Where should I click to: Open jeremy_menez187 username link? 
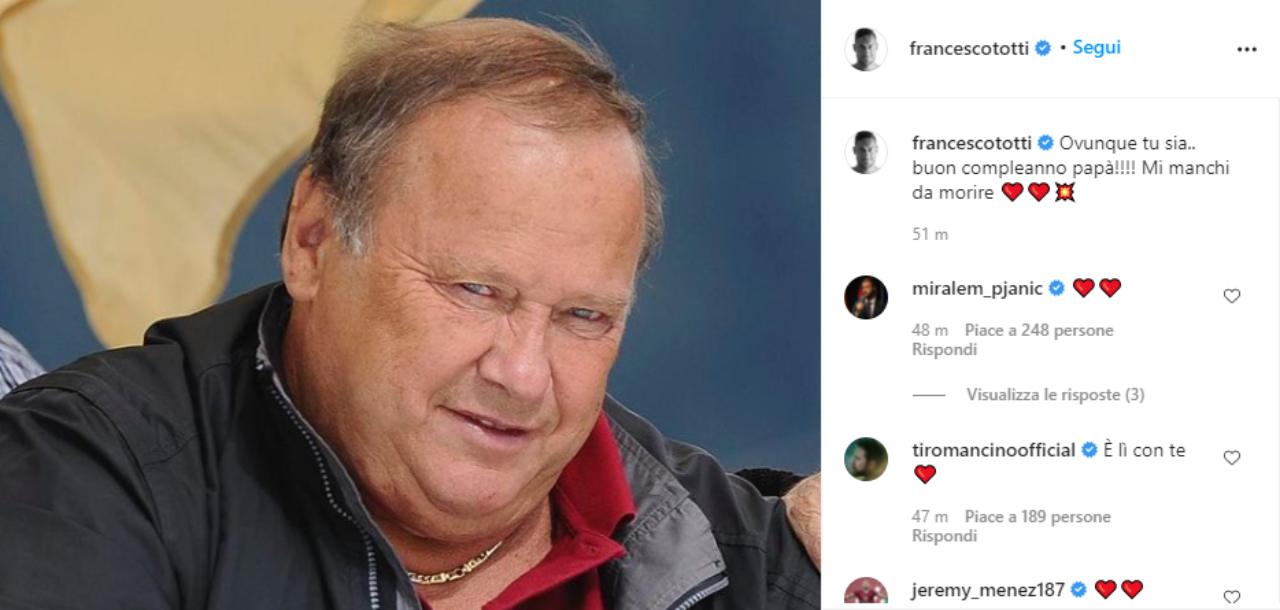point(988,589)
